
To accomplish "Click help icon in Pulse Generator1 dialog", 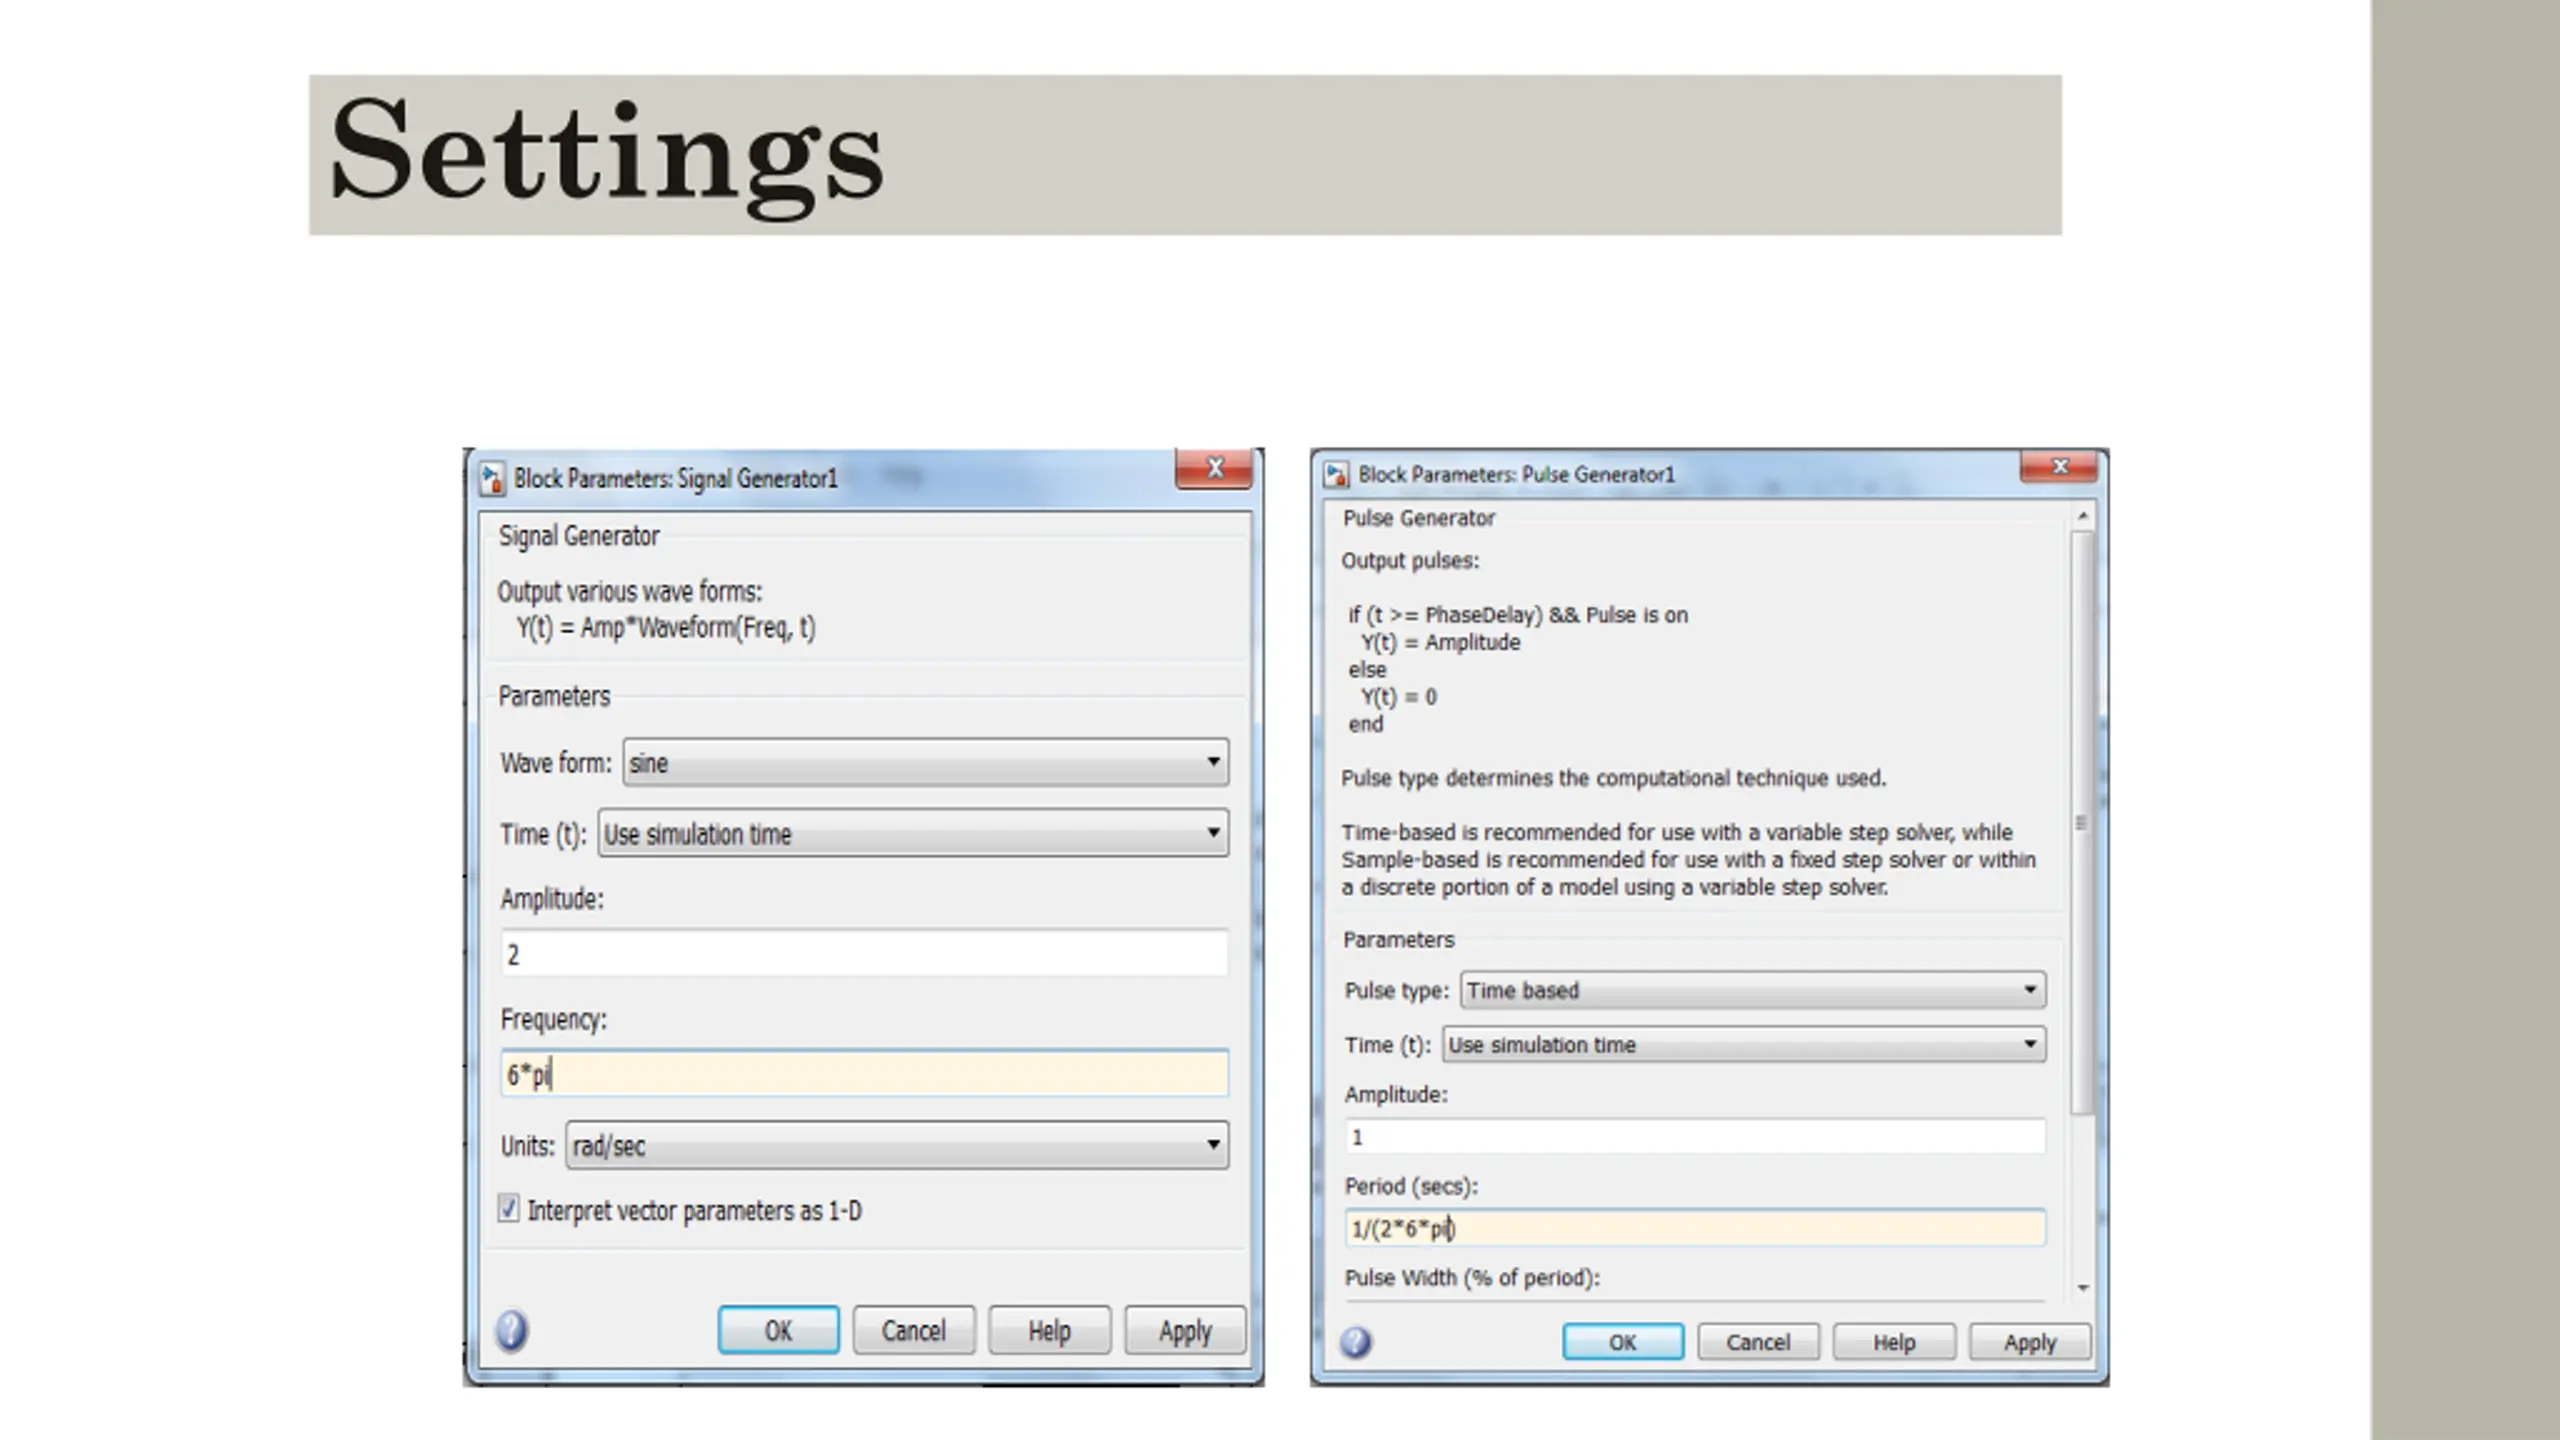I will click(1355, 1342).
